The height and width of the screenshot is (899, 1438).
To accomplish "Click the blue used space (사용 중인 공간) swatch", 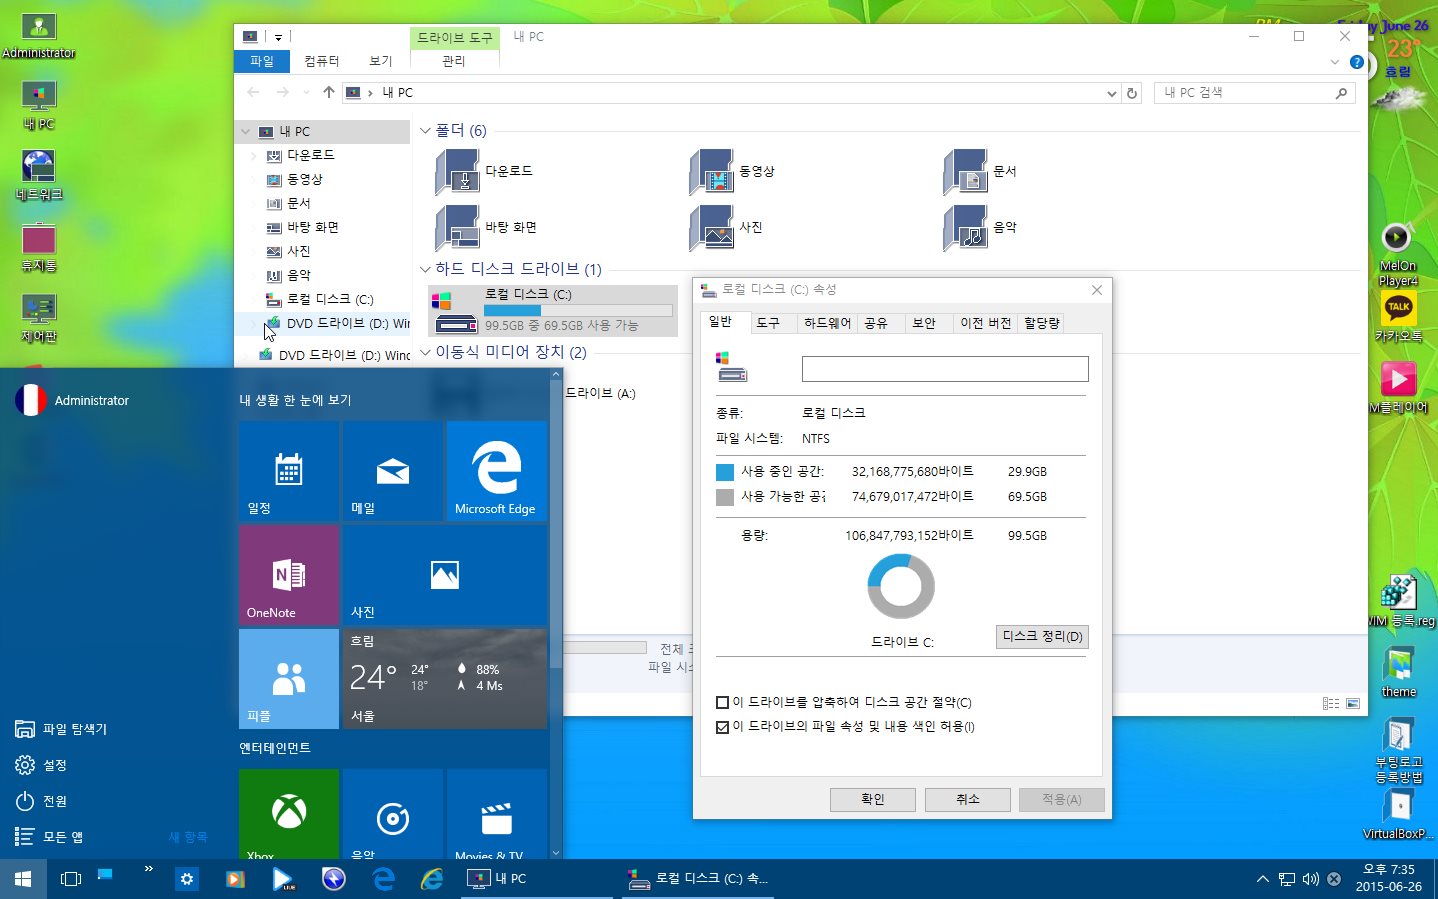I will (x=725, y=472).
